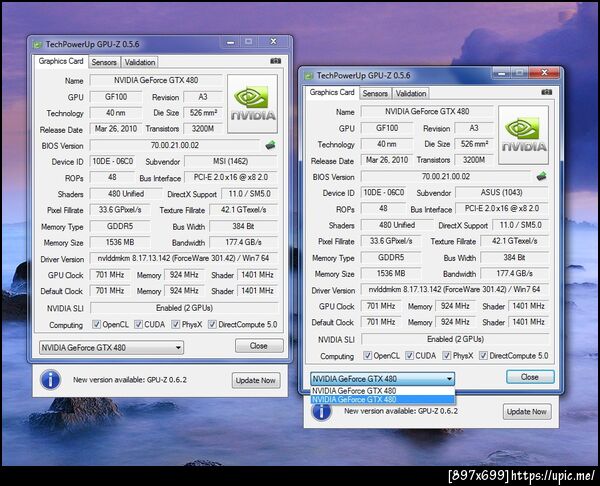600x486 pixels.
Task: Click the BIOS save chip icon in MSI window
Action: tap(271, 145)
